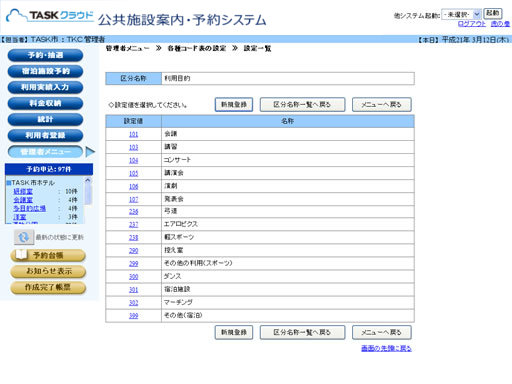Open the 他システム起動 dropdown
The height and width of the screenshot is (384, 512).
[x=461, y=14]
